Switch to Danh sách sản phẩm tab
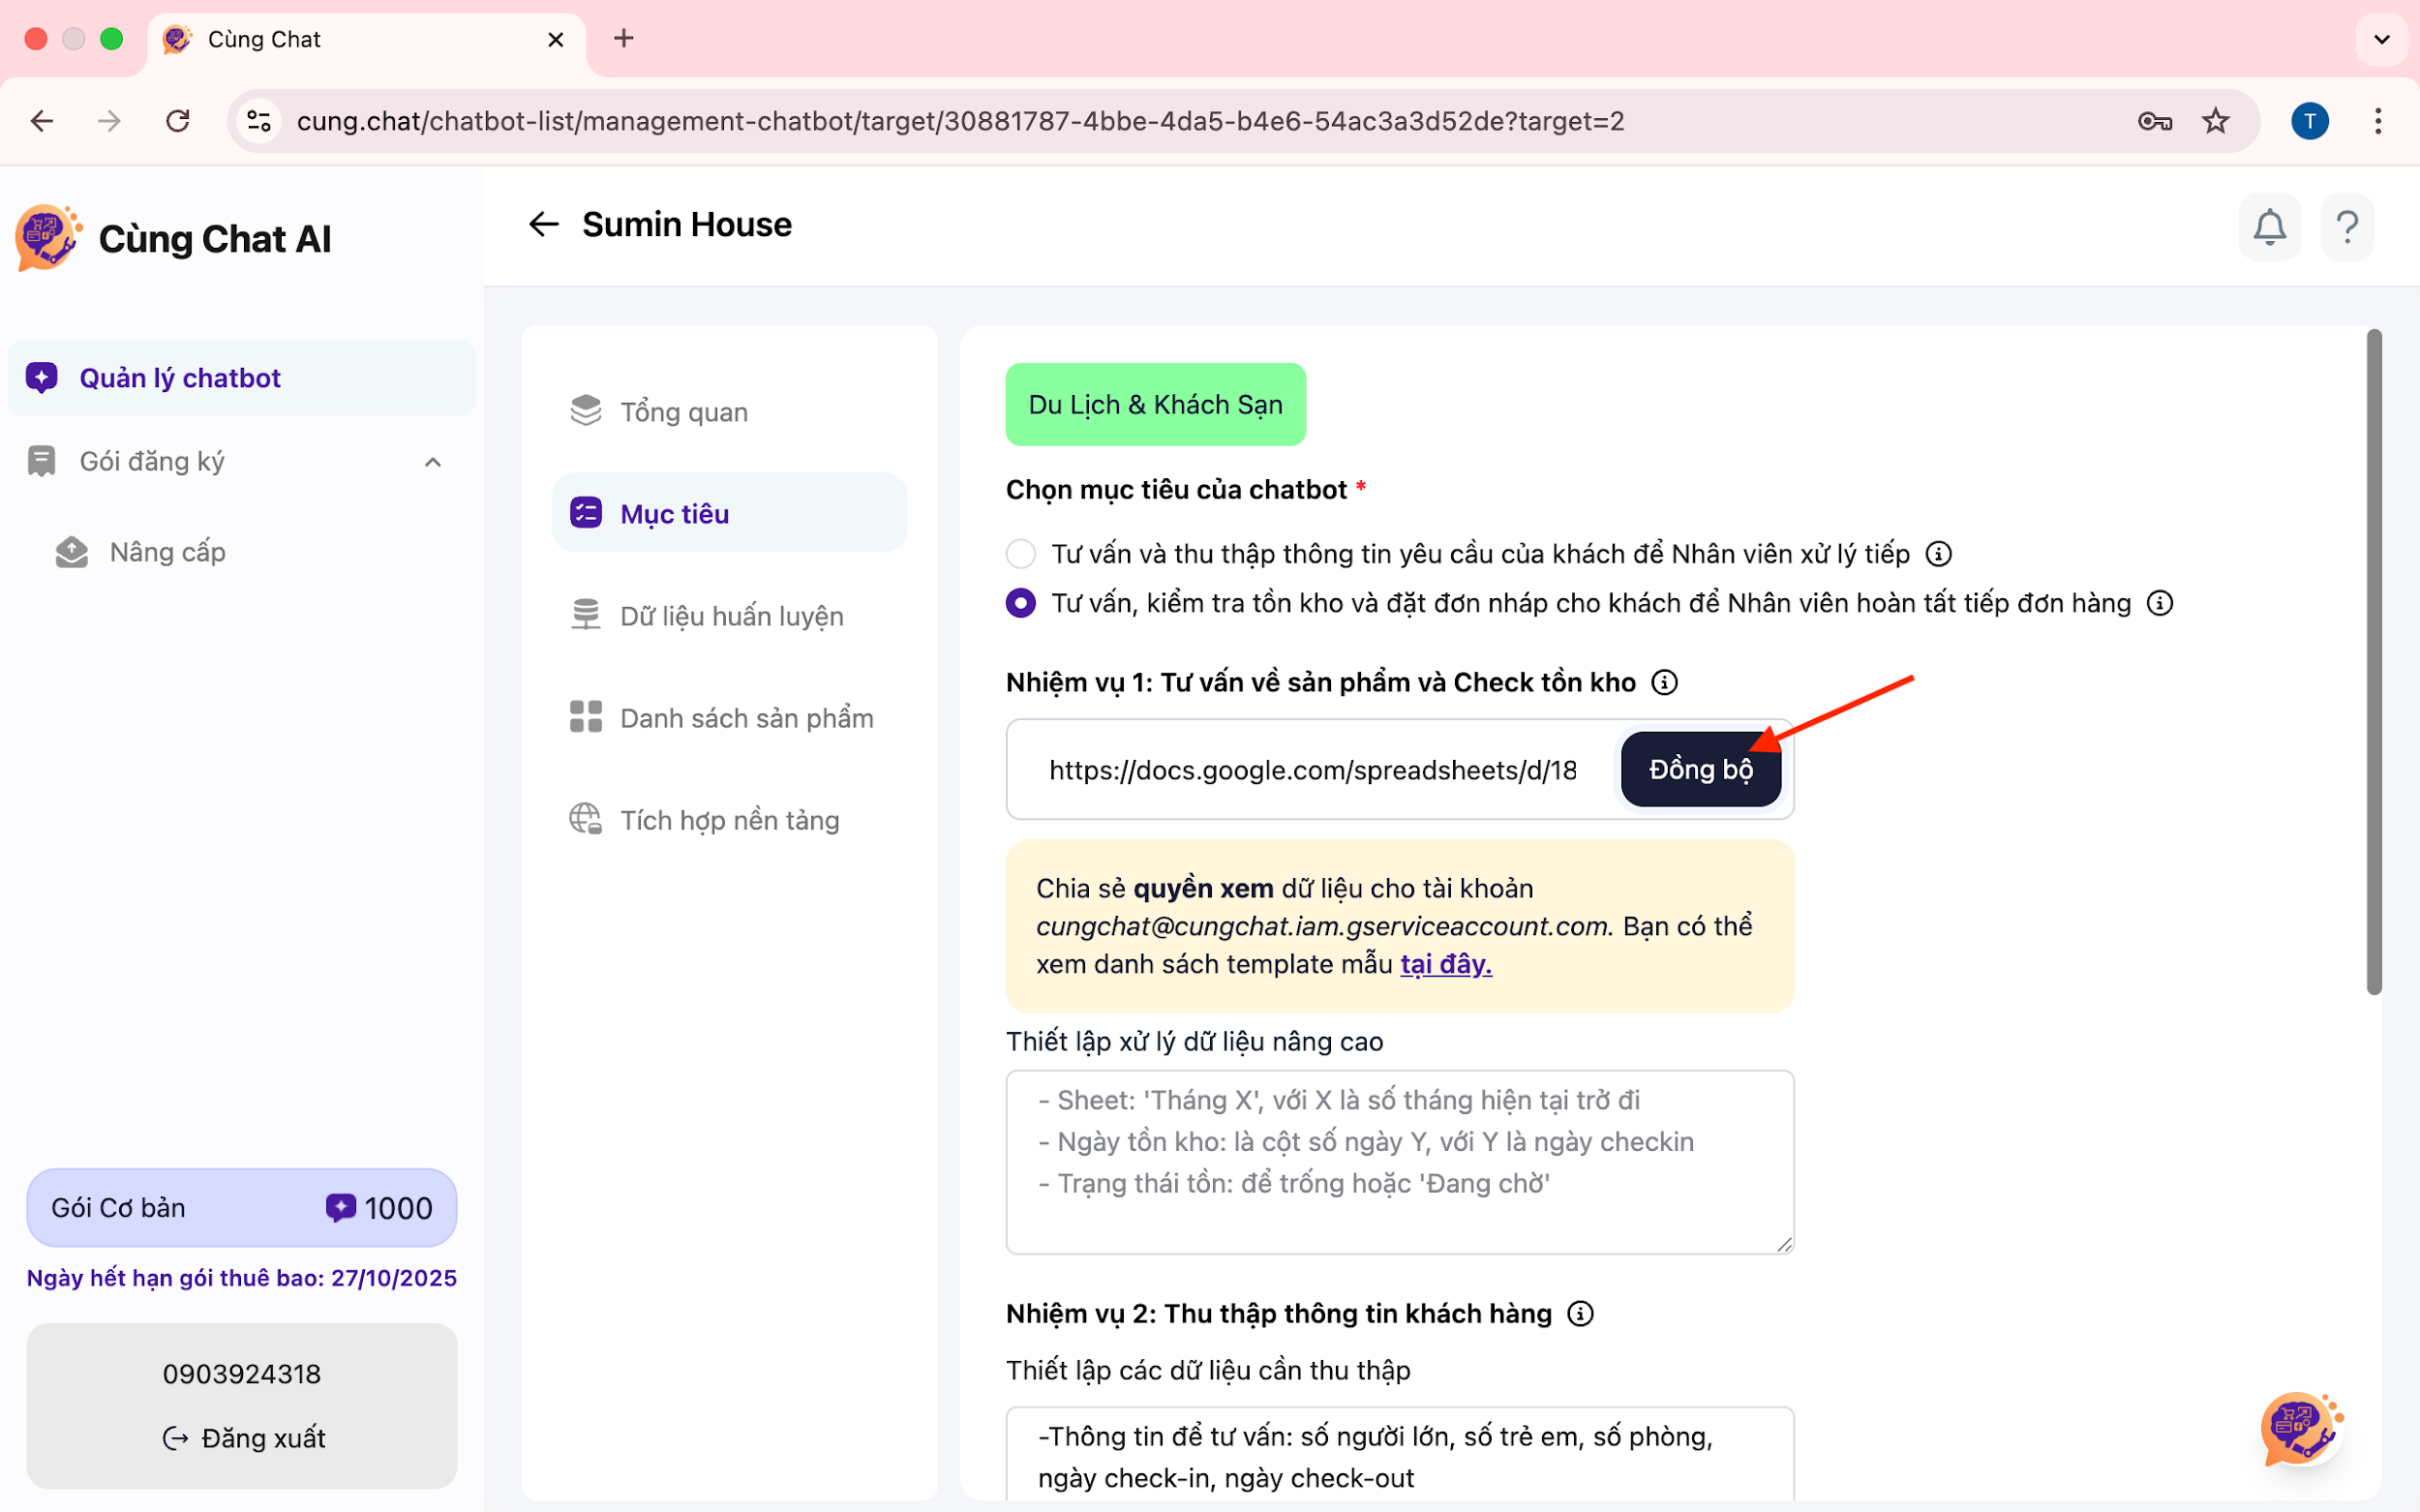 pyautogui.click(x=746, y=717)
